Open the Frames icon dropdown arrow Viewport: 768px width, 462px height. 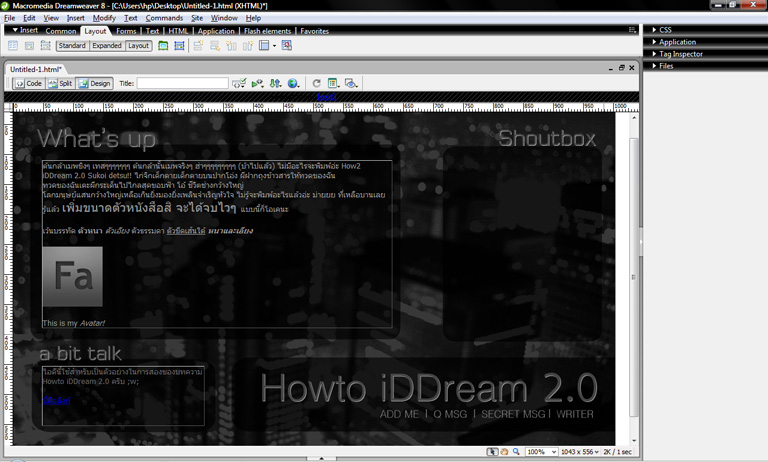pyautogui.click(x=274, y=46)
